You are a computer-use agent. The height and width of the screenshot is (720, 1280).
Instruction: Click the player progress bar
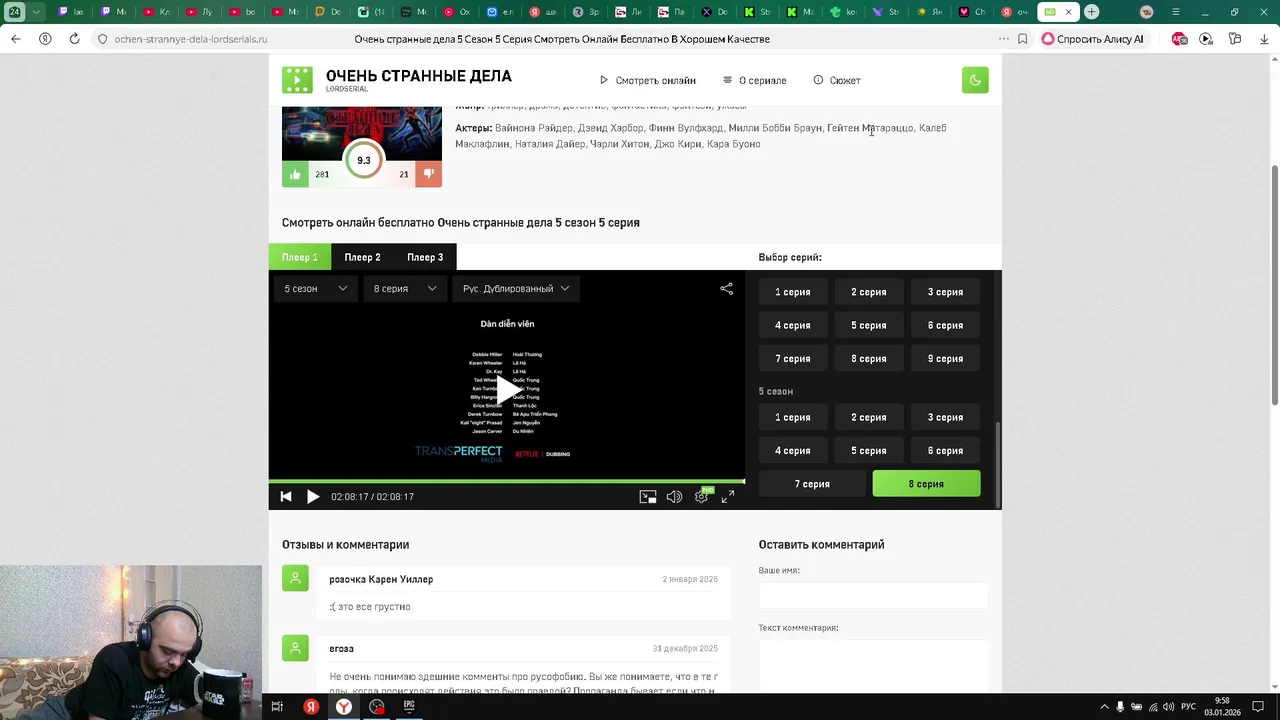507,481
